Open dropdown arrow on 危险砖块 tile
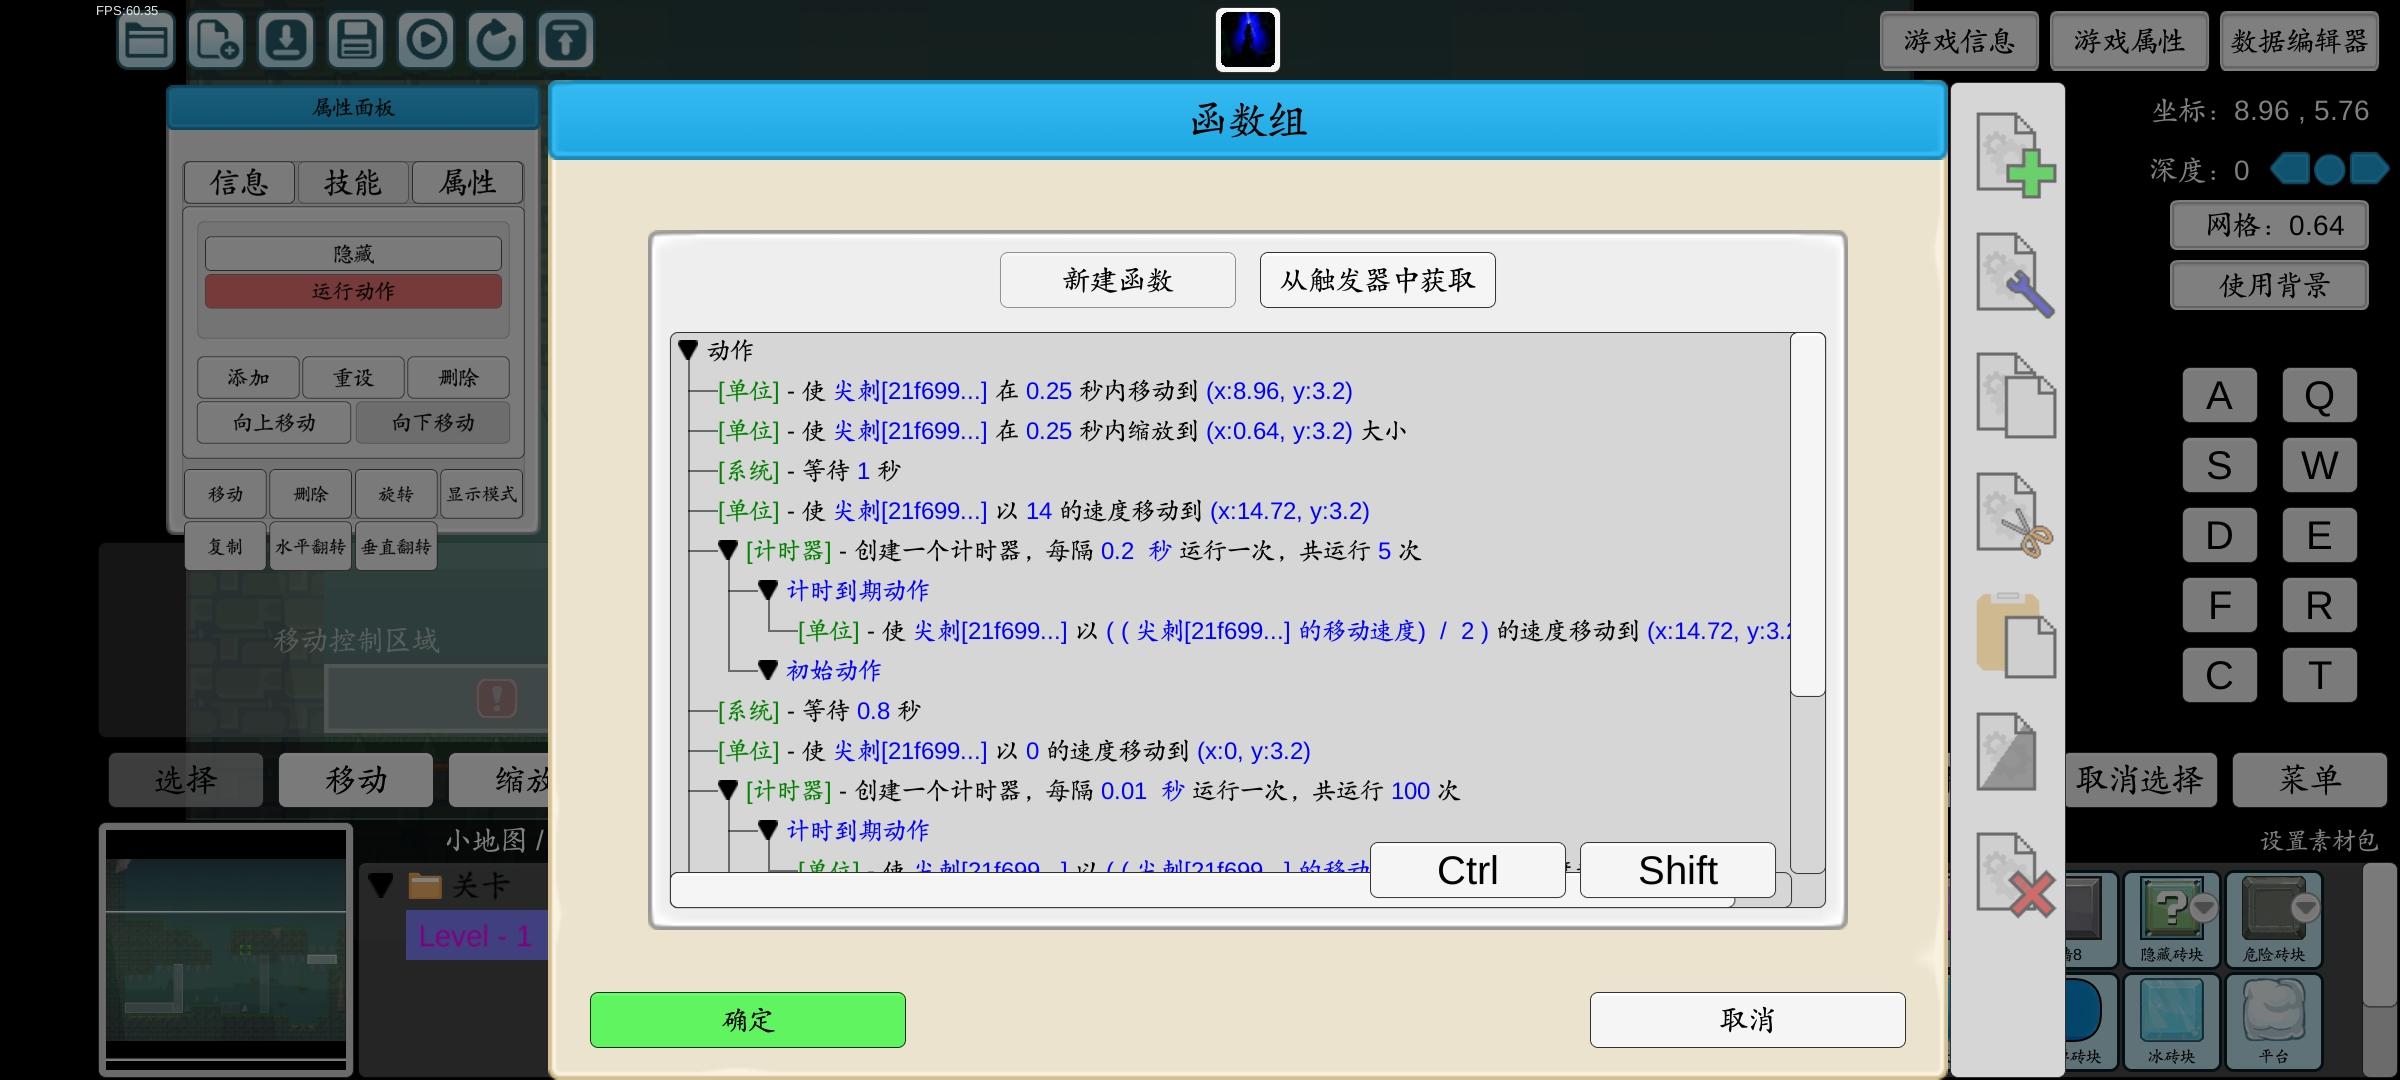 pyautogui.click(x=2305, y=907)
